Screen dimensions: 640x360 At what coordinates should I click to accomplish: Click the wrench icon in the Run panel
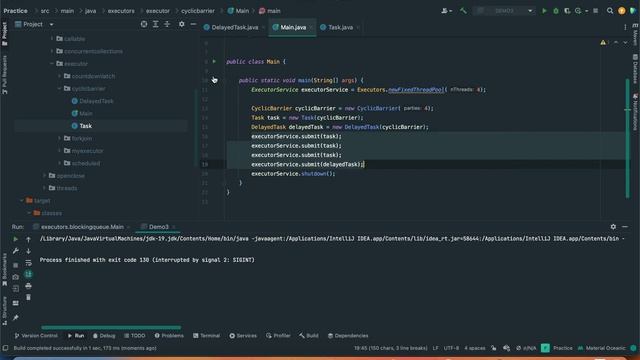[x=16, y=251]
